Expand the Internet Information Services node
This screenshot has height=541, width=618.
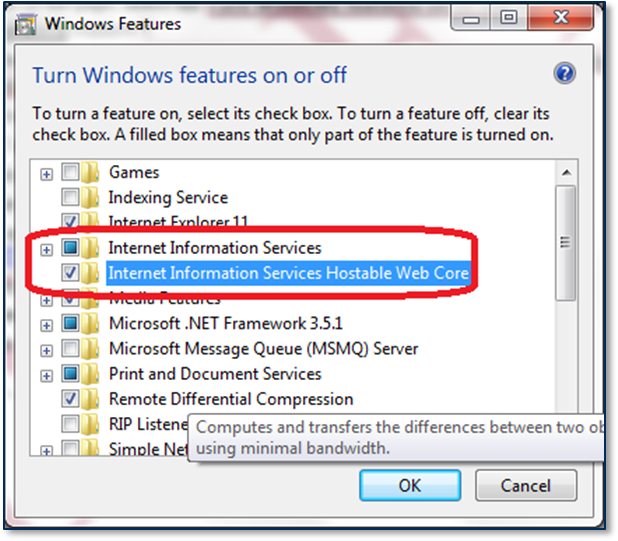tap(47, 250)
